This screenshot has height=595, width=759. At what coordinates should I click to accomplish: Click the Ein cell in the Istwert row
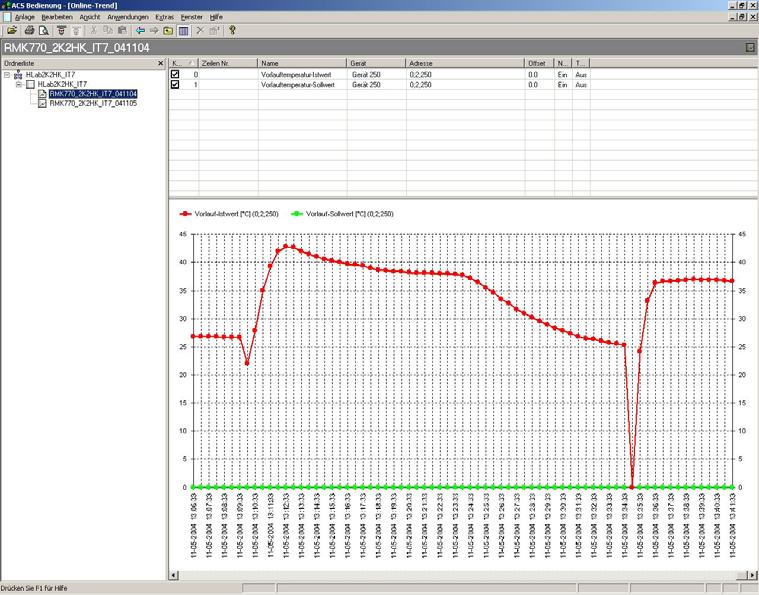(x=562, y=75)
